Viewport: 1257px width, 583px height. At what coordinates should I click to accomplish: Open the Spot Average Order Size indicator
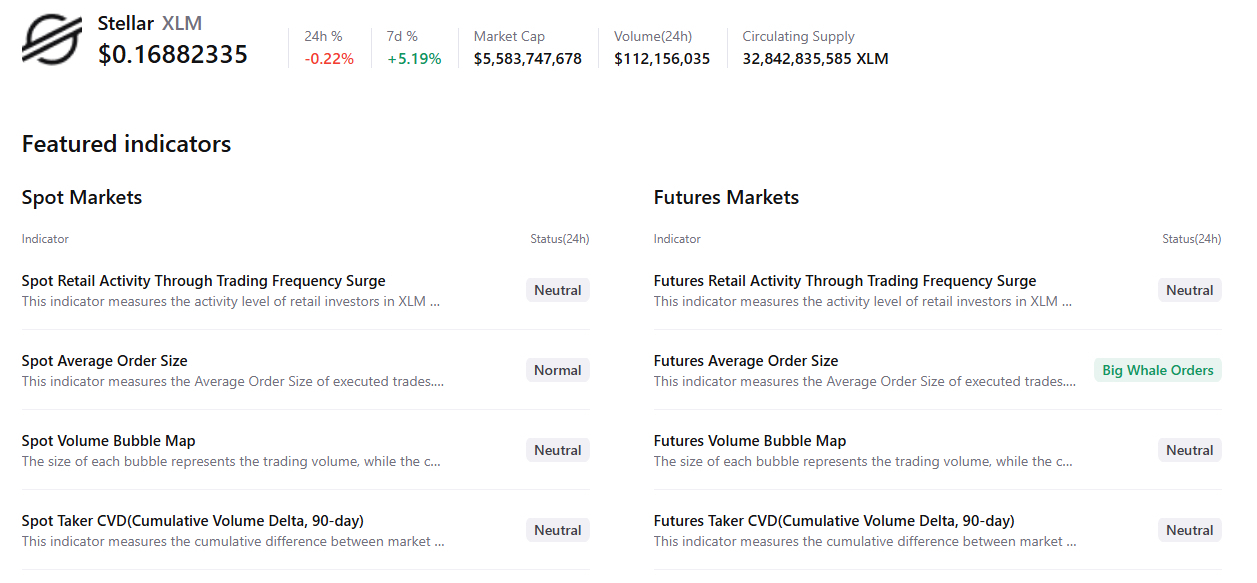tap(105, 361)
